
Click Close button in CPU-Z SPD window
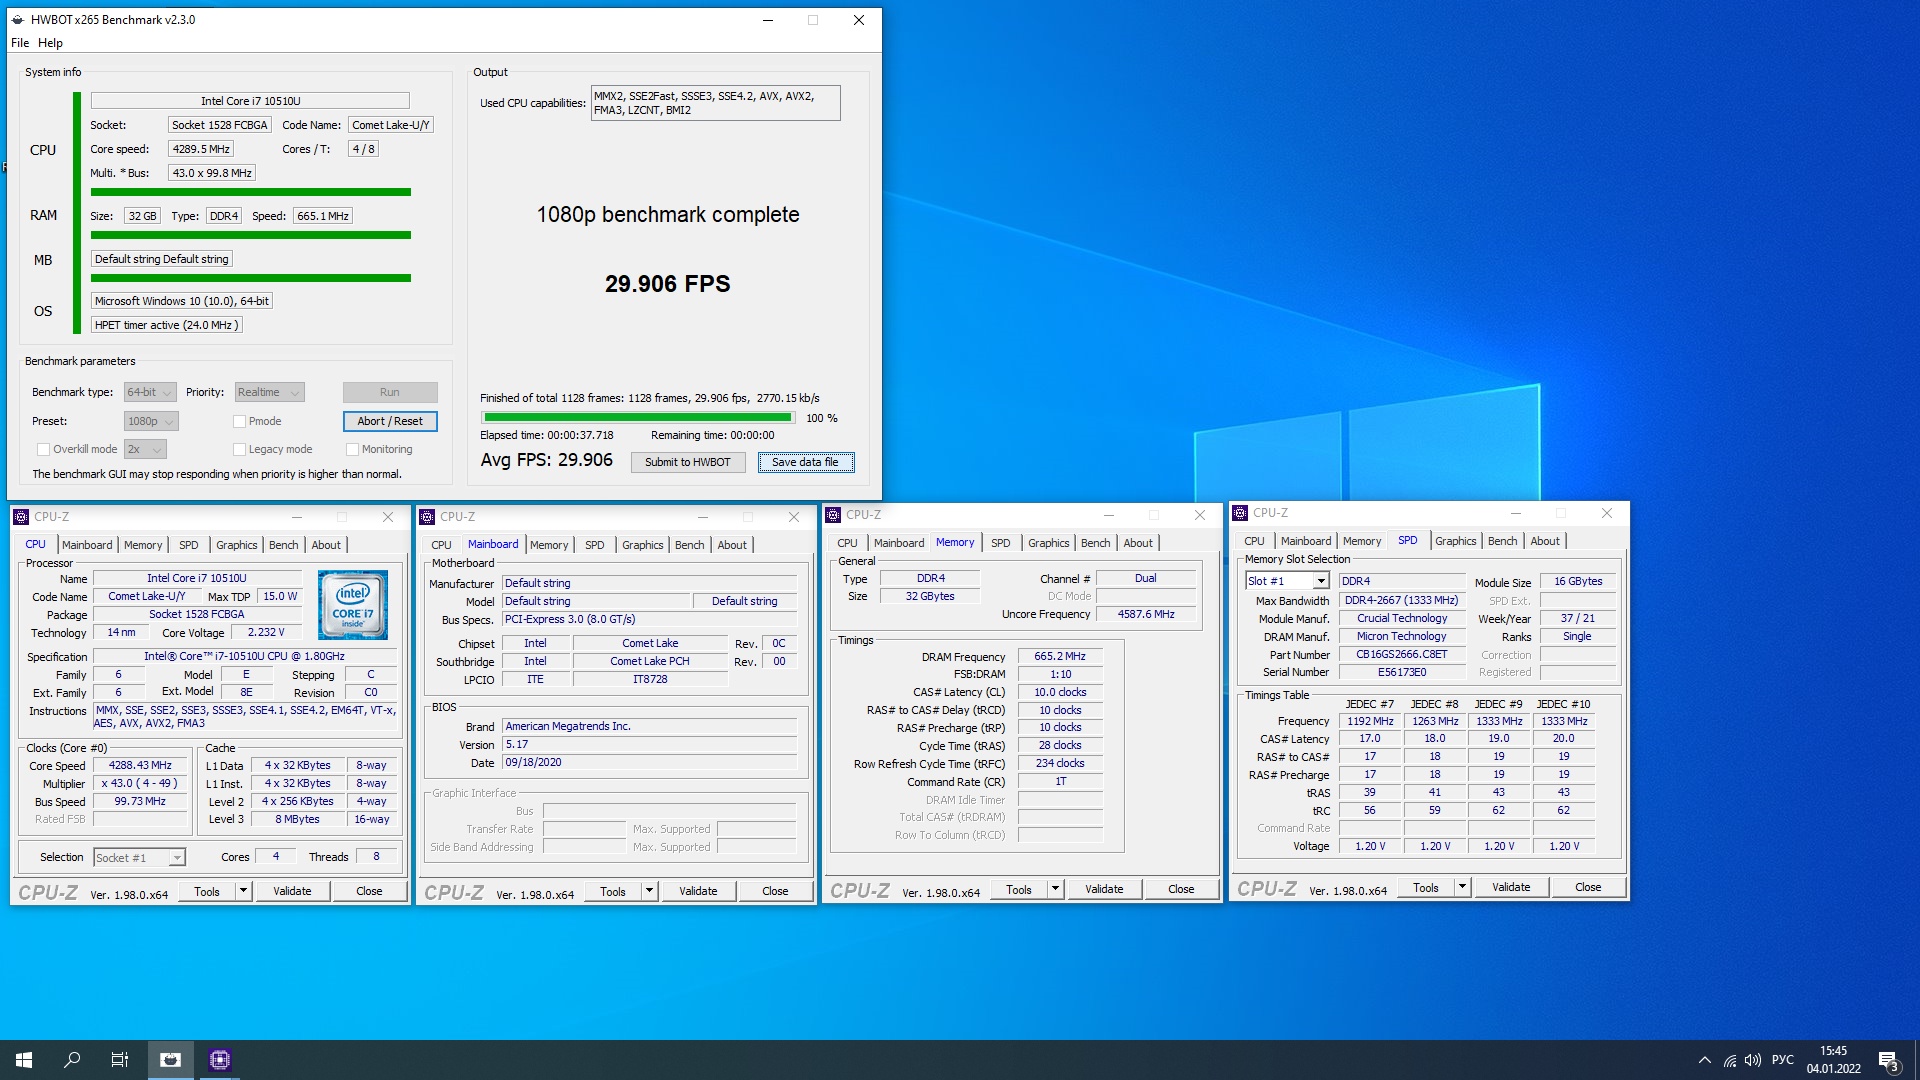[x=1588, y=888]
